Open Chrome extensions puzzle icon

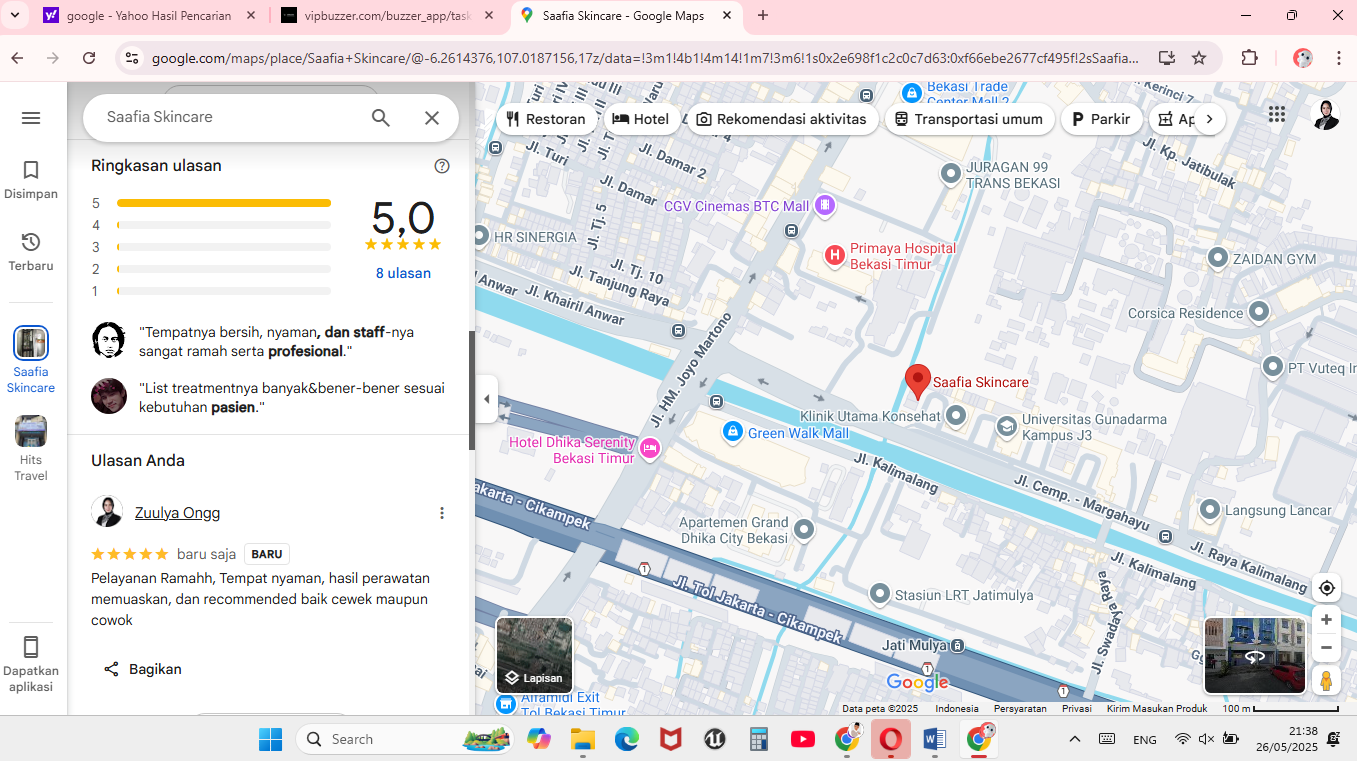pyautogui.click(x=1249, y=58)
